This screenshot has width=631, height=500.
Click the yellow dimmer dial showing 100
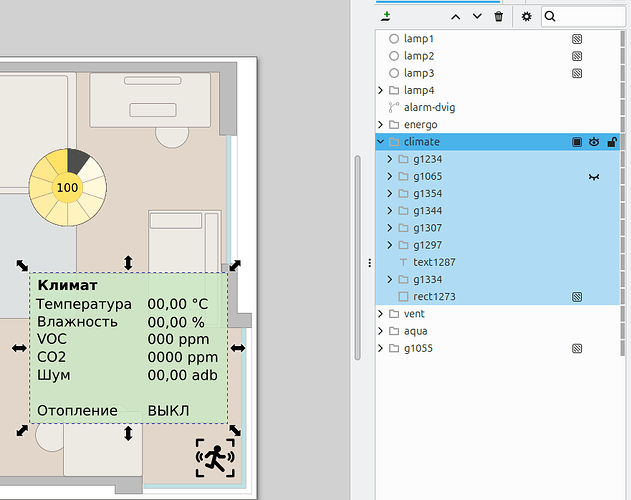68,188
